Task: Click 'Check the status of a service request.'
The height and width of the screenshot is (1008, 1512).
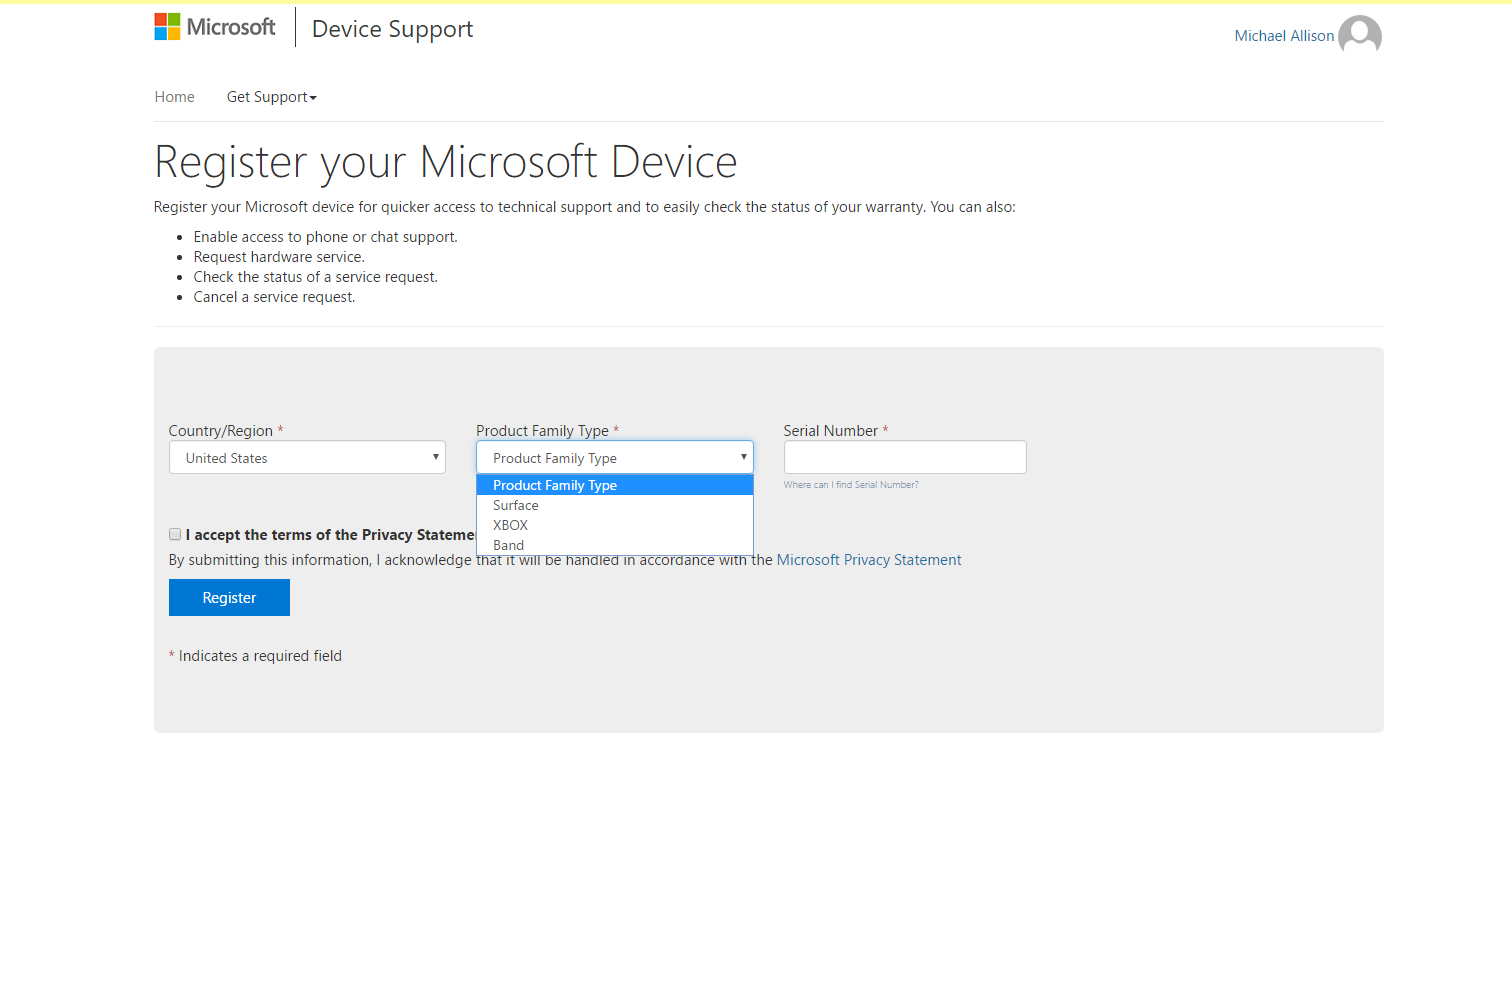Action: click(x=315, y=277)
